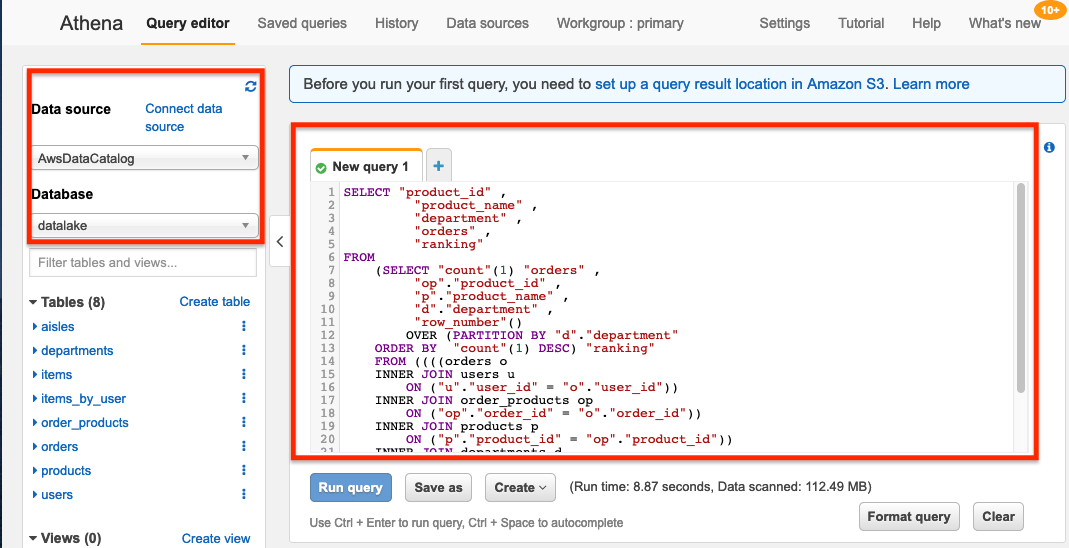
Task: Switch to the Query editor tab
Action: tap(187, 23)
